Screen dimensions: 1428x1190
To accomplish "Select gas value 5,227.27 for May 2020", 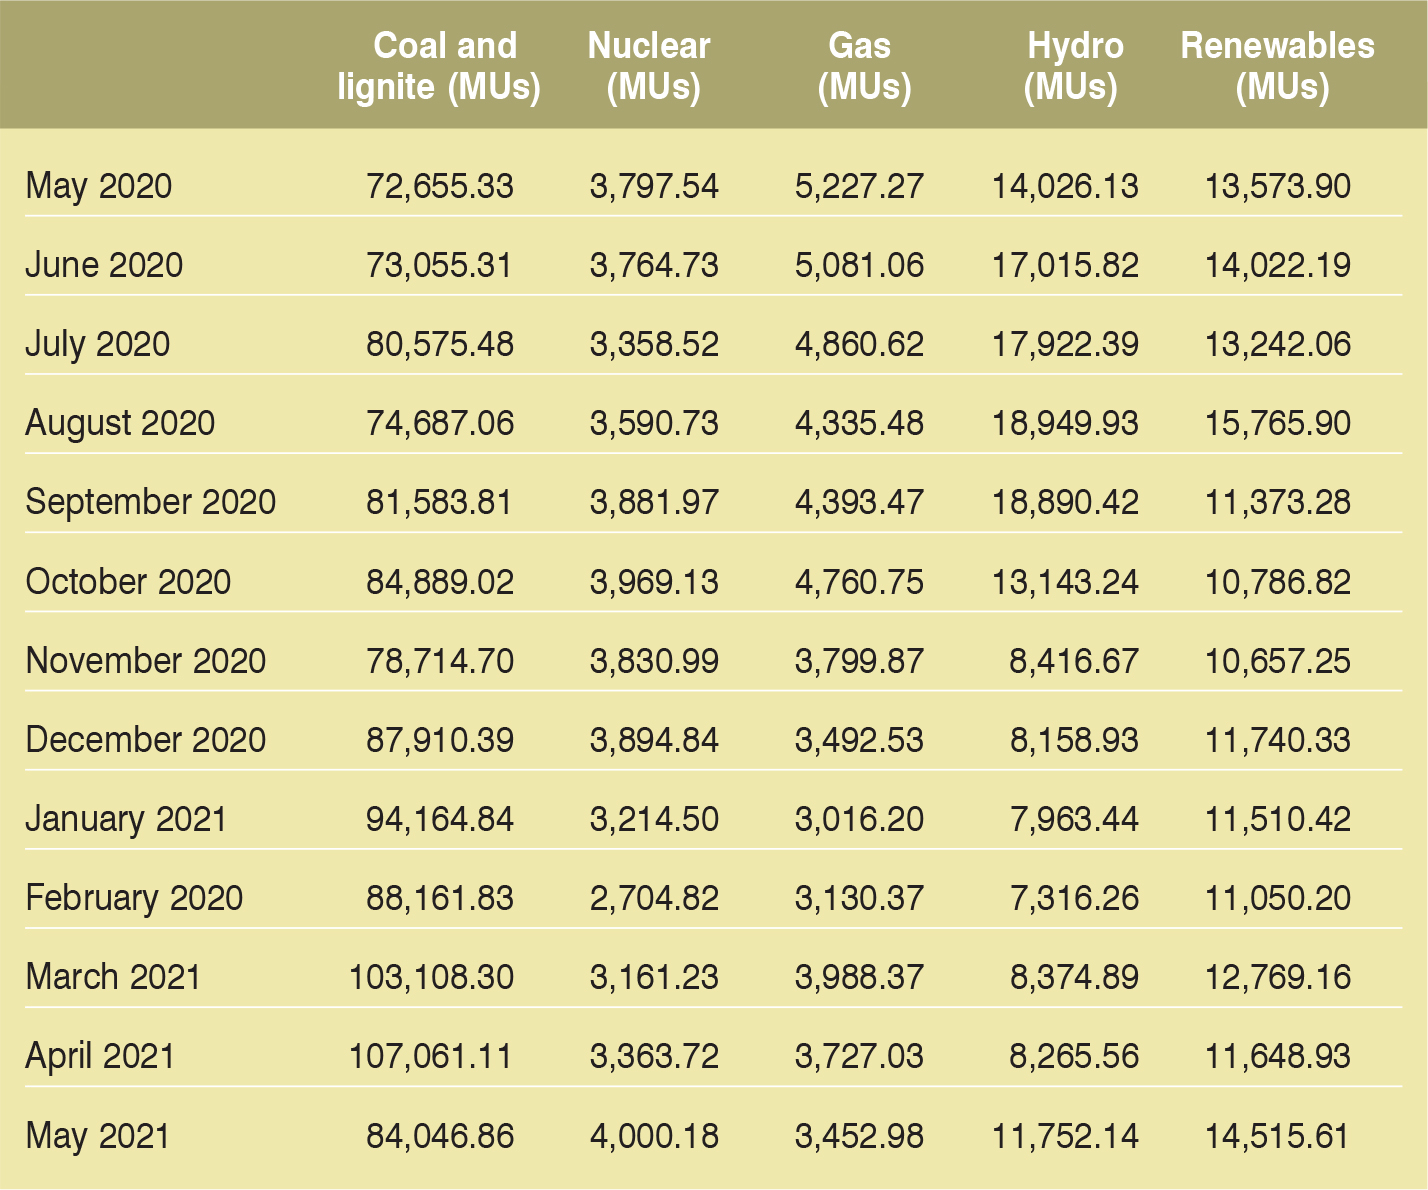I will [859, 186].
